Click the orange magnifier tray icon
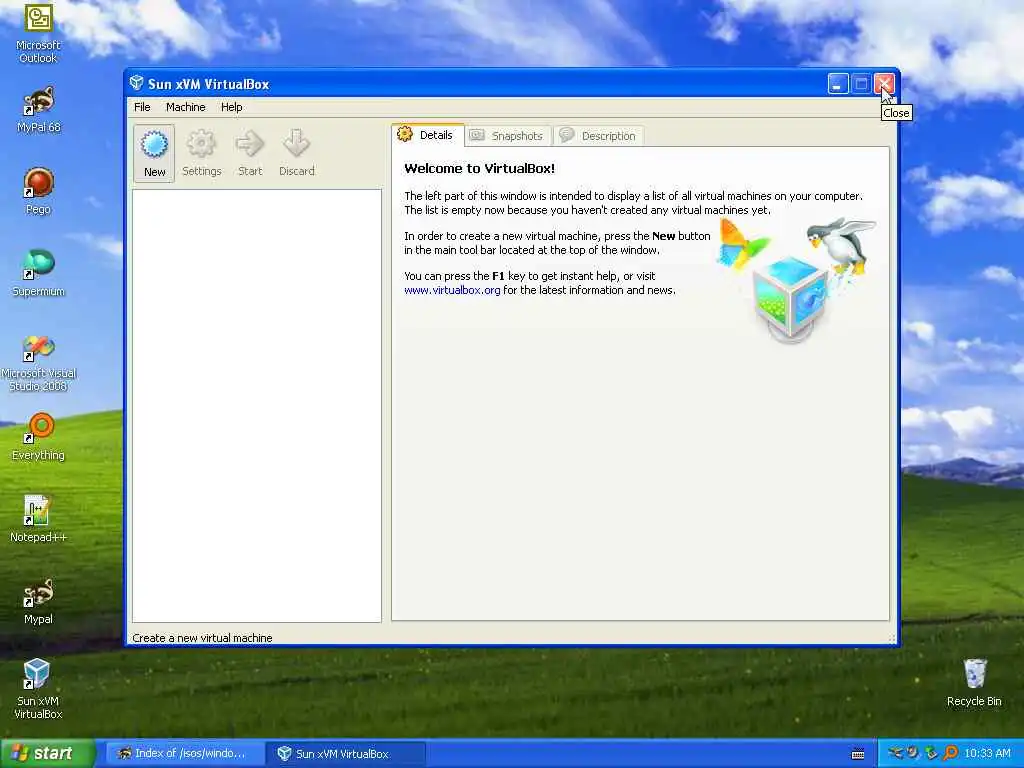 950,754
